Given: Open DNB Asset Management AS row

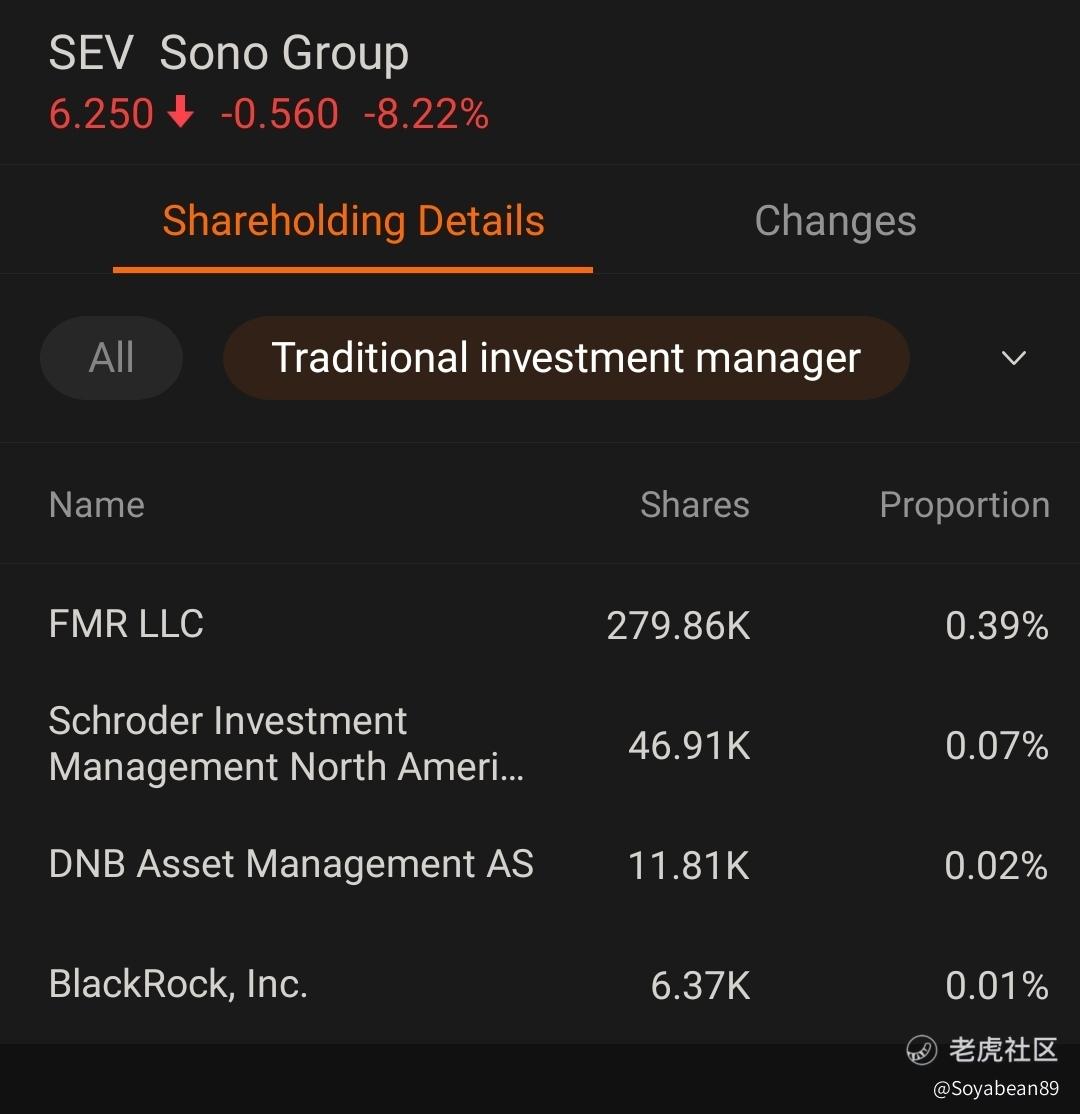Looking at the screenshot, I should pos(540,865).
